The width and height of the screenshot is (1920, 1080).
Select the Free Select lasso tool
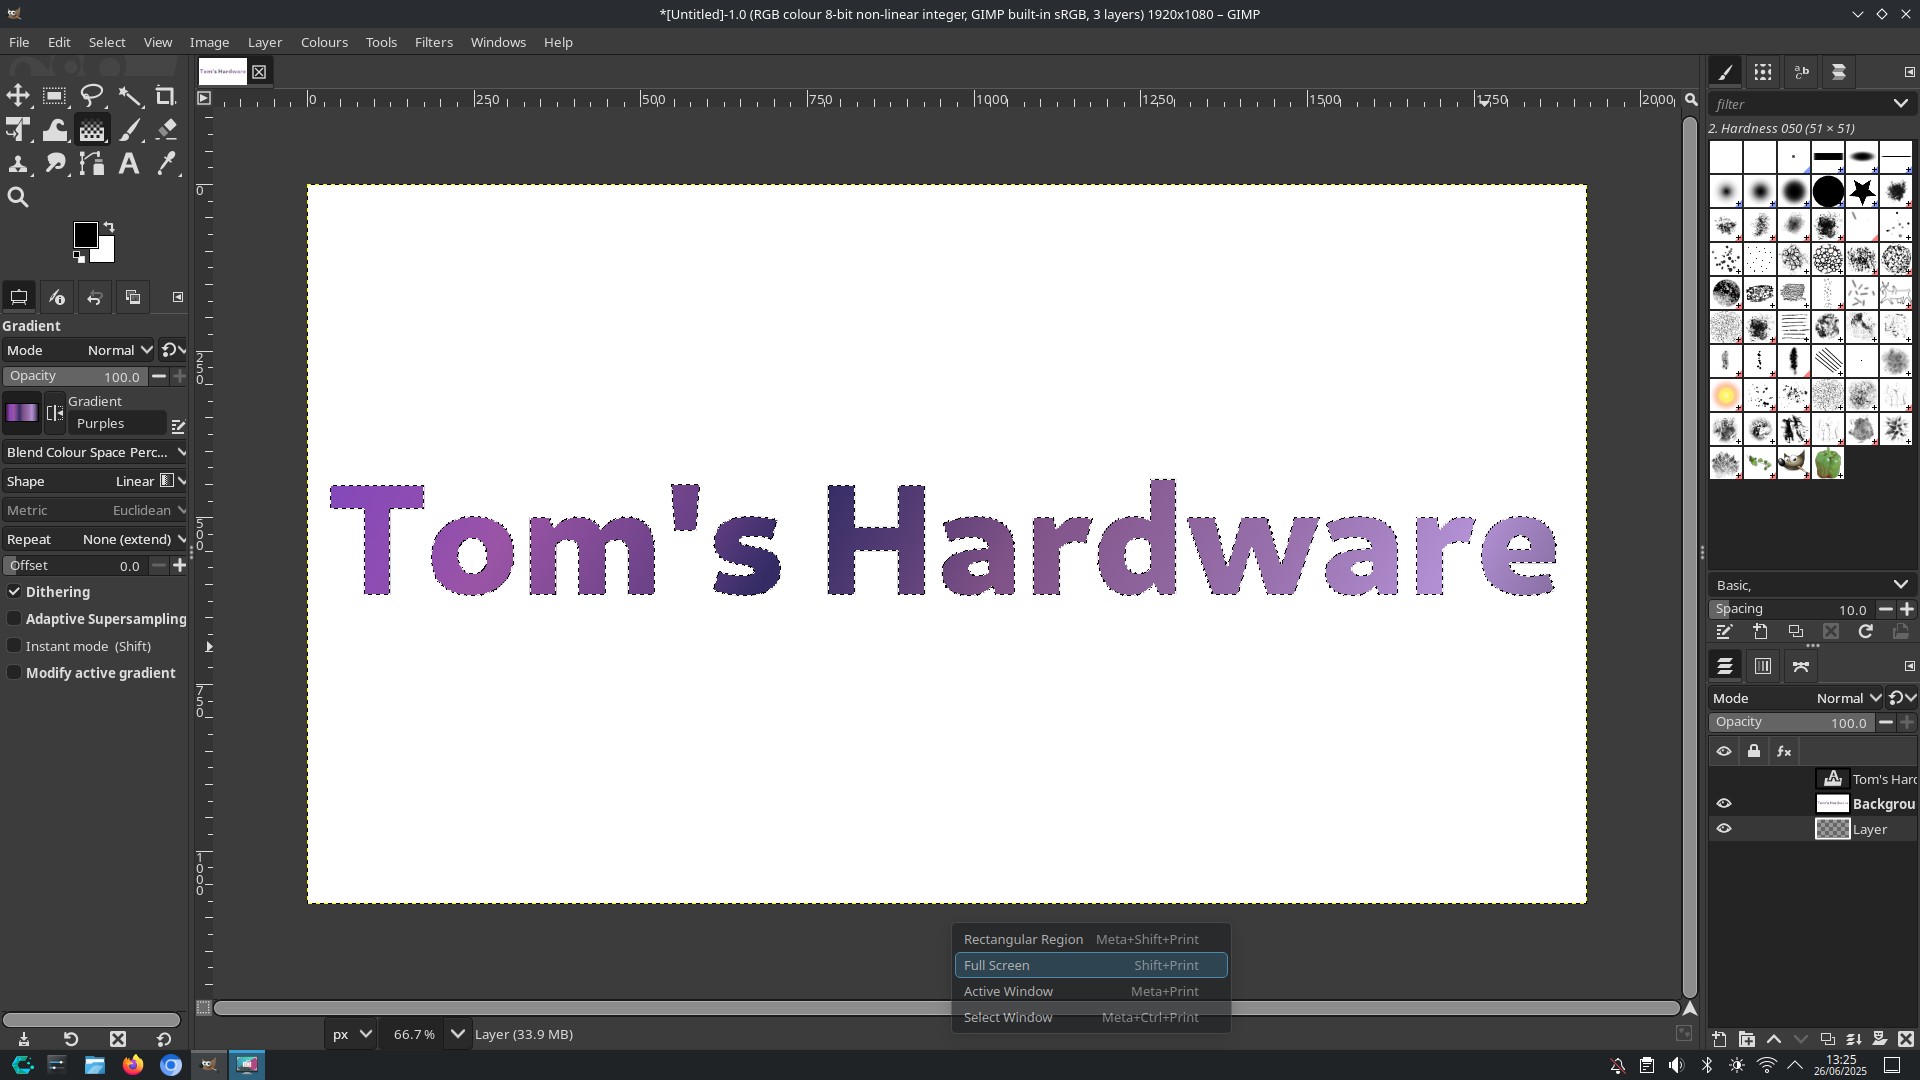click(92, 96)
